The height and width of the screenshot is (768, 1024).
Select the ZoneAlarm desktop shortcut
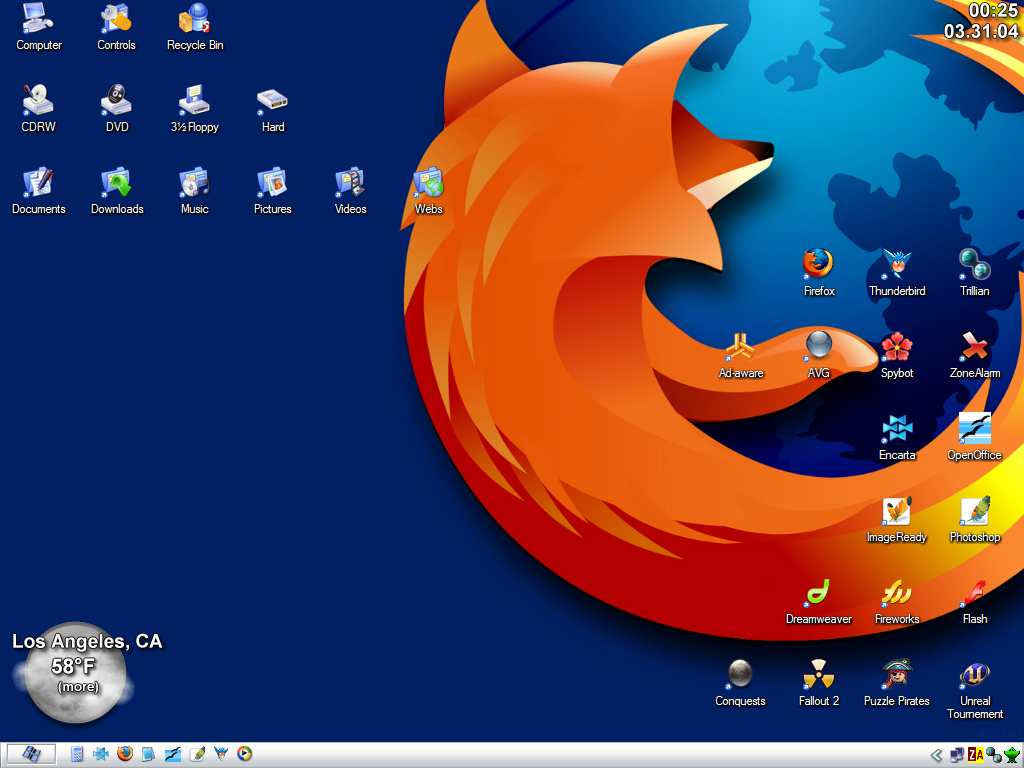[975, 355]
